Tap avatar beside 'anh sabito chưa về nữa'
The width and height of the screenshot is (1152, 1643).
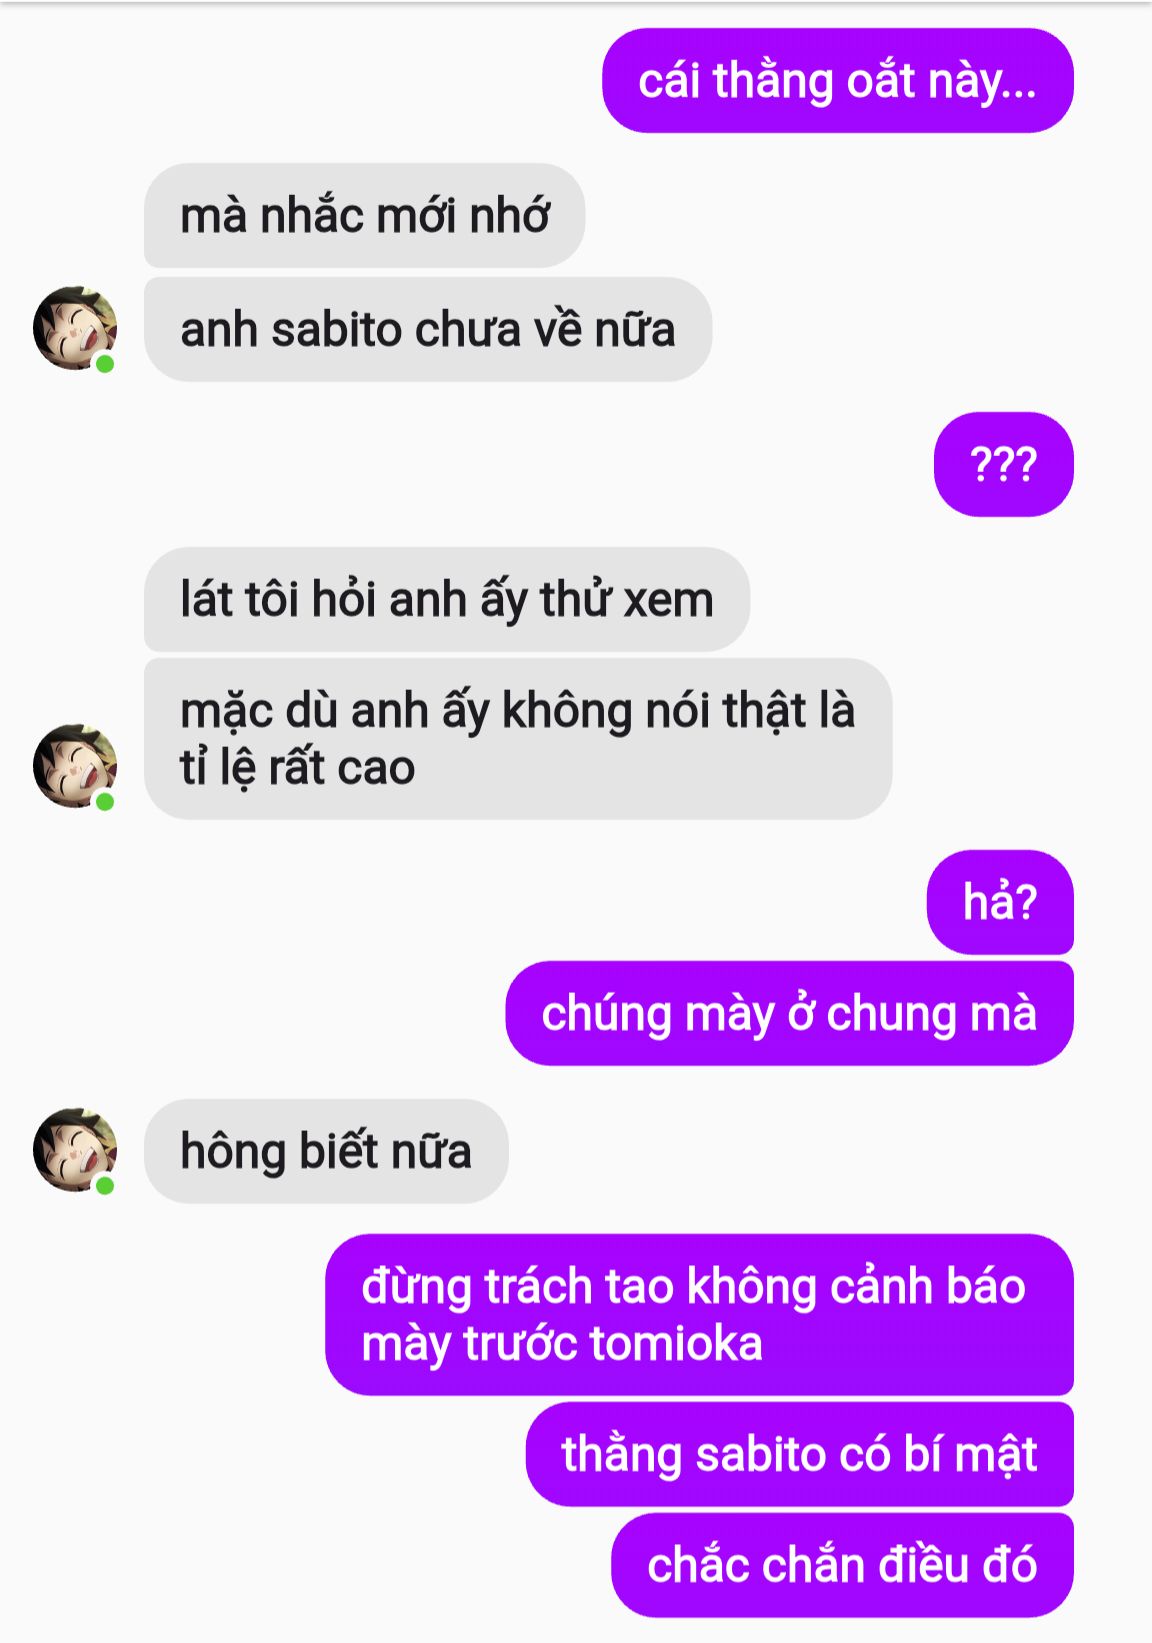coord(75,328)
